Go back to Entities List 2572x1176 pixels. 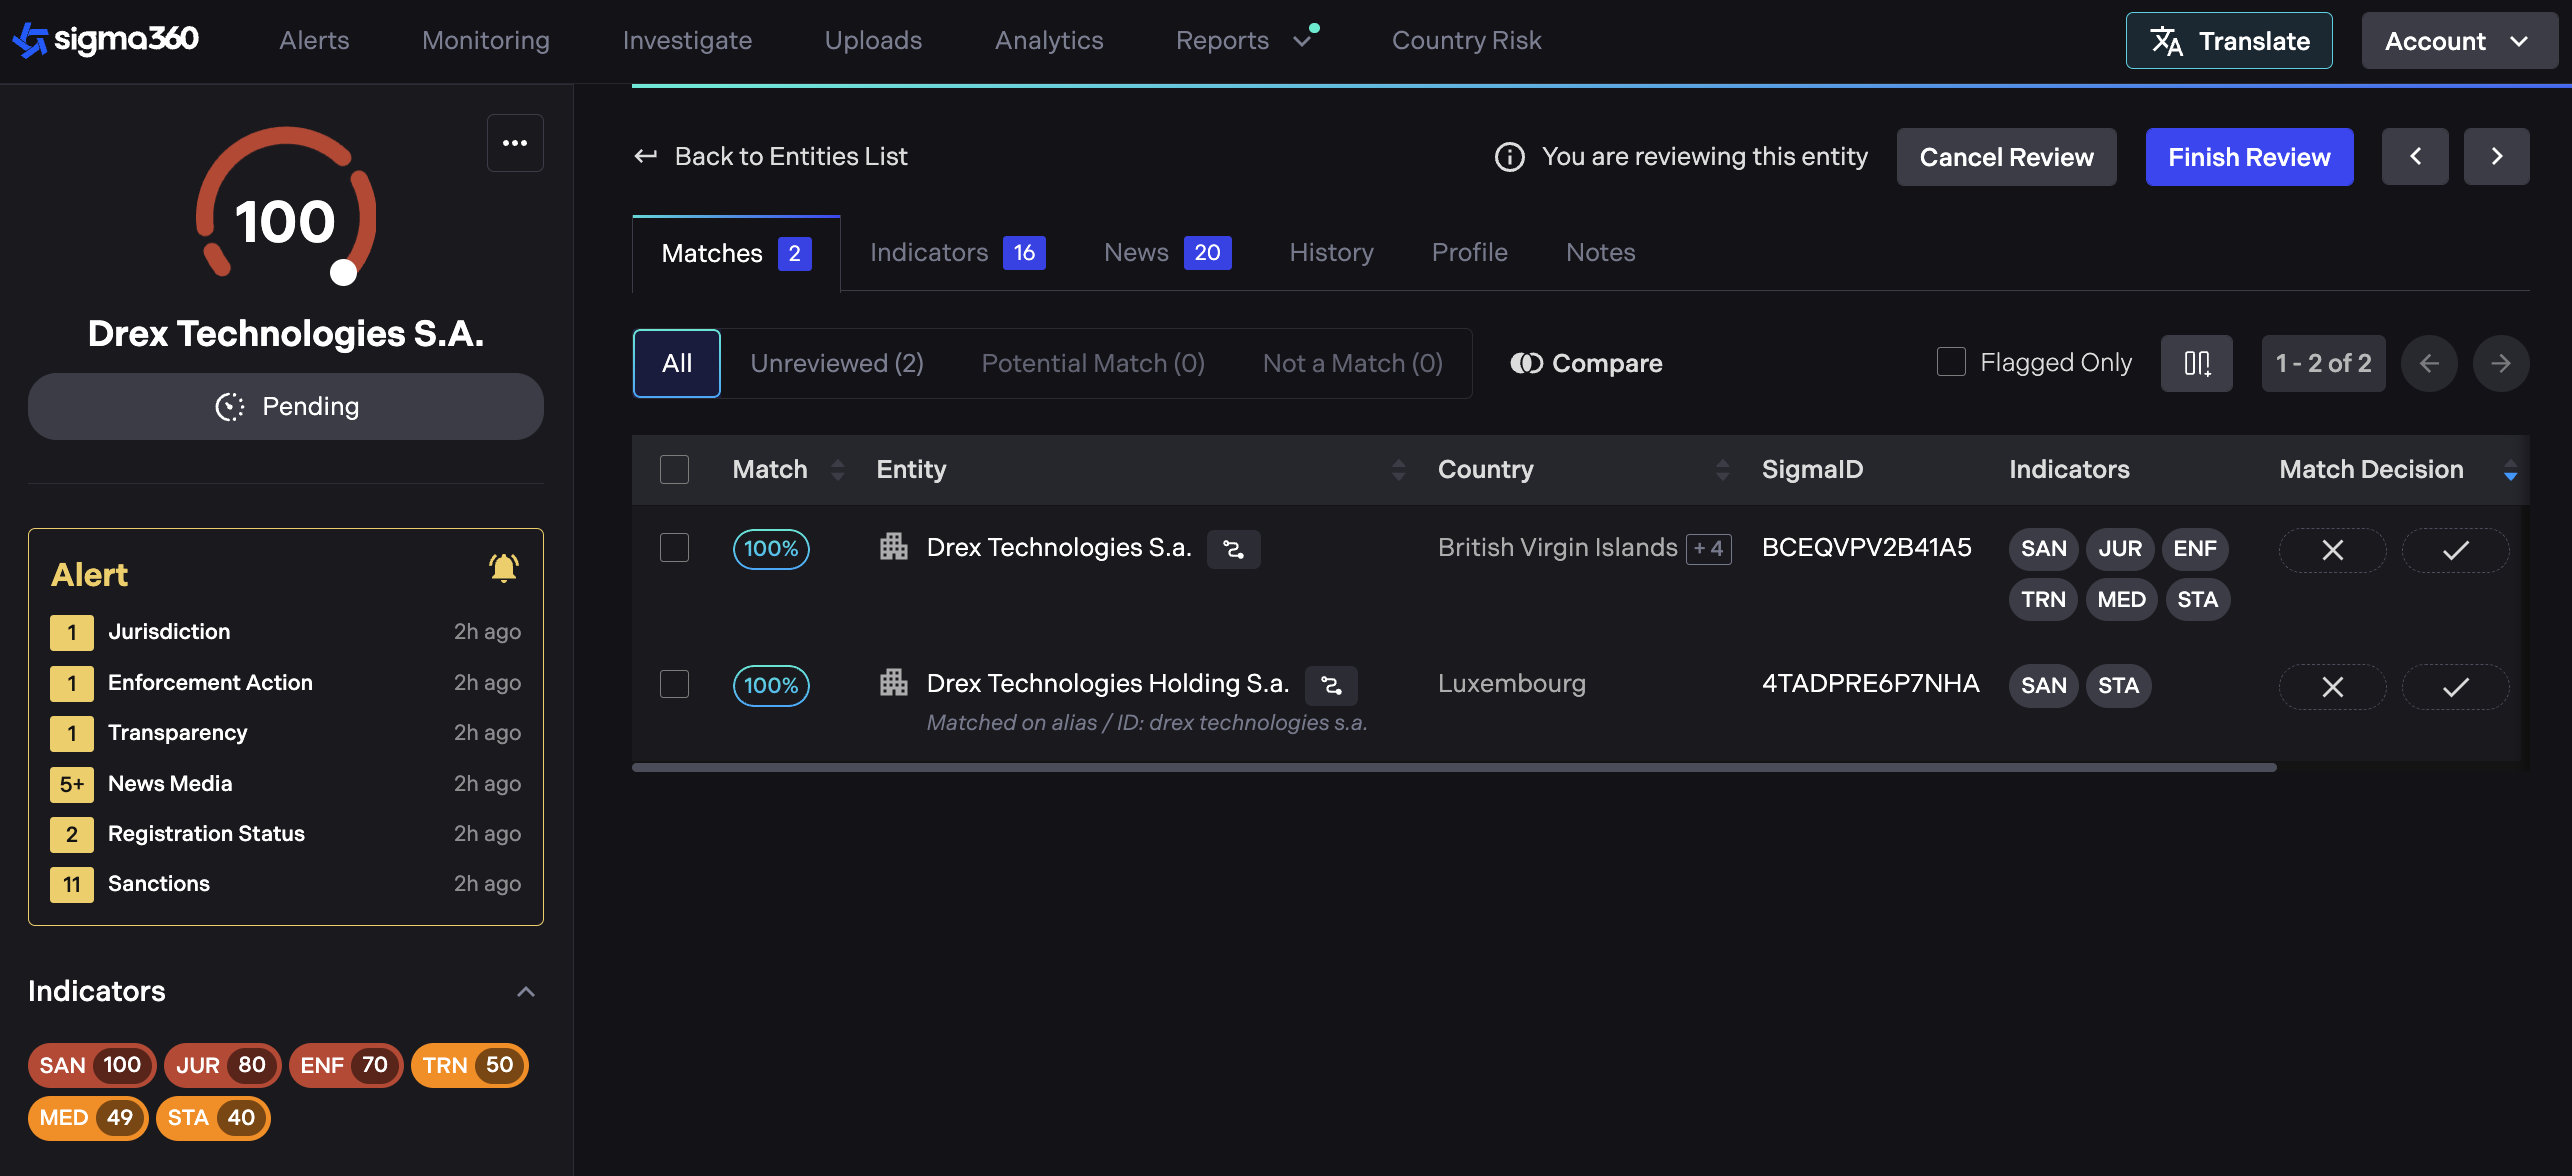(x=771, y=157)
